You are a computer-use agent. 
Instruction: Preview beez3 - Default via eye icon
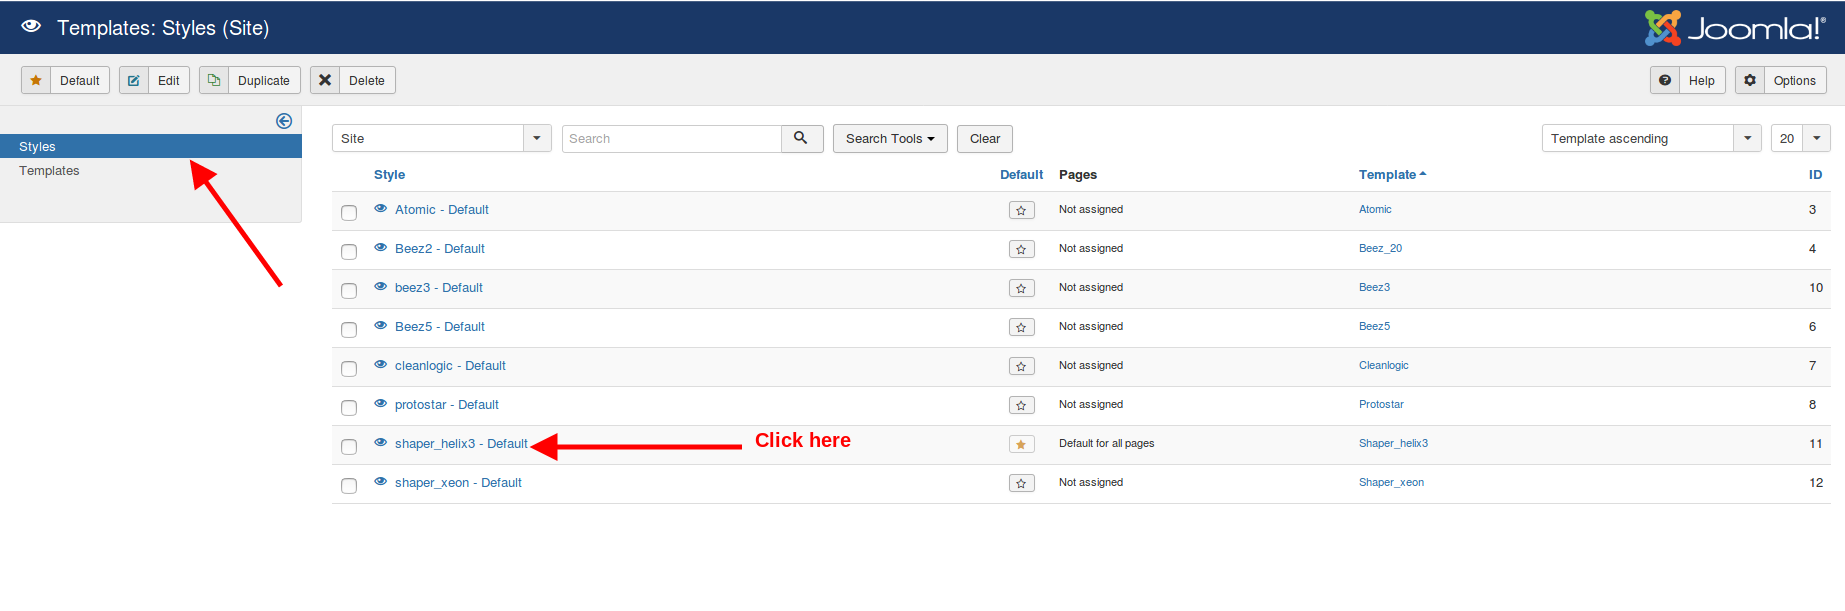tap(380, 286)
